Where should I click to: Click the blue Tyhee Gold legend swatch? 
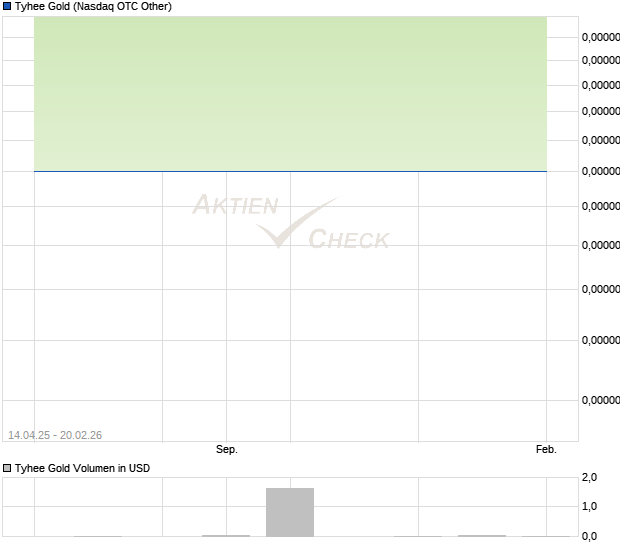[x=7, y=6]
